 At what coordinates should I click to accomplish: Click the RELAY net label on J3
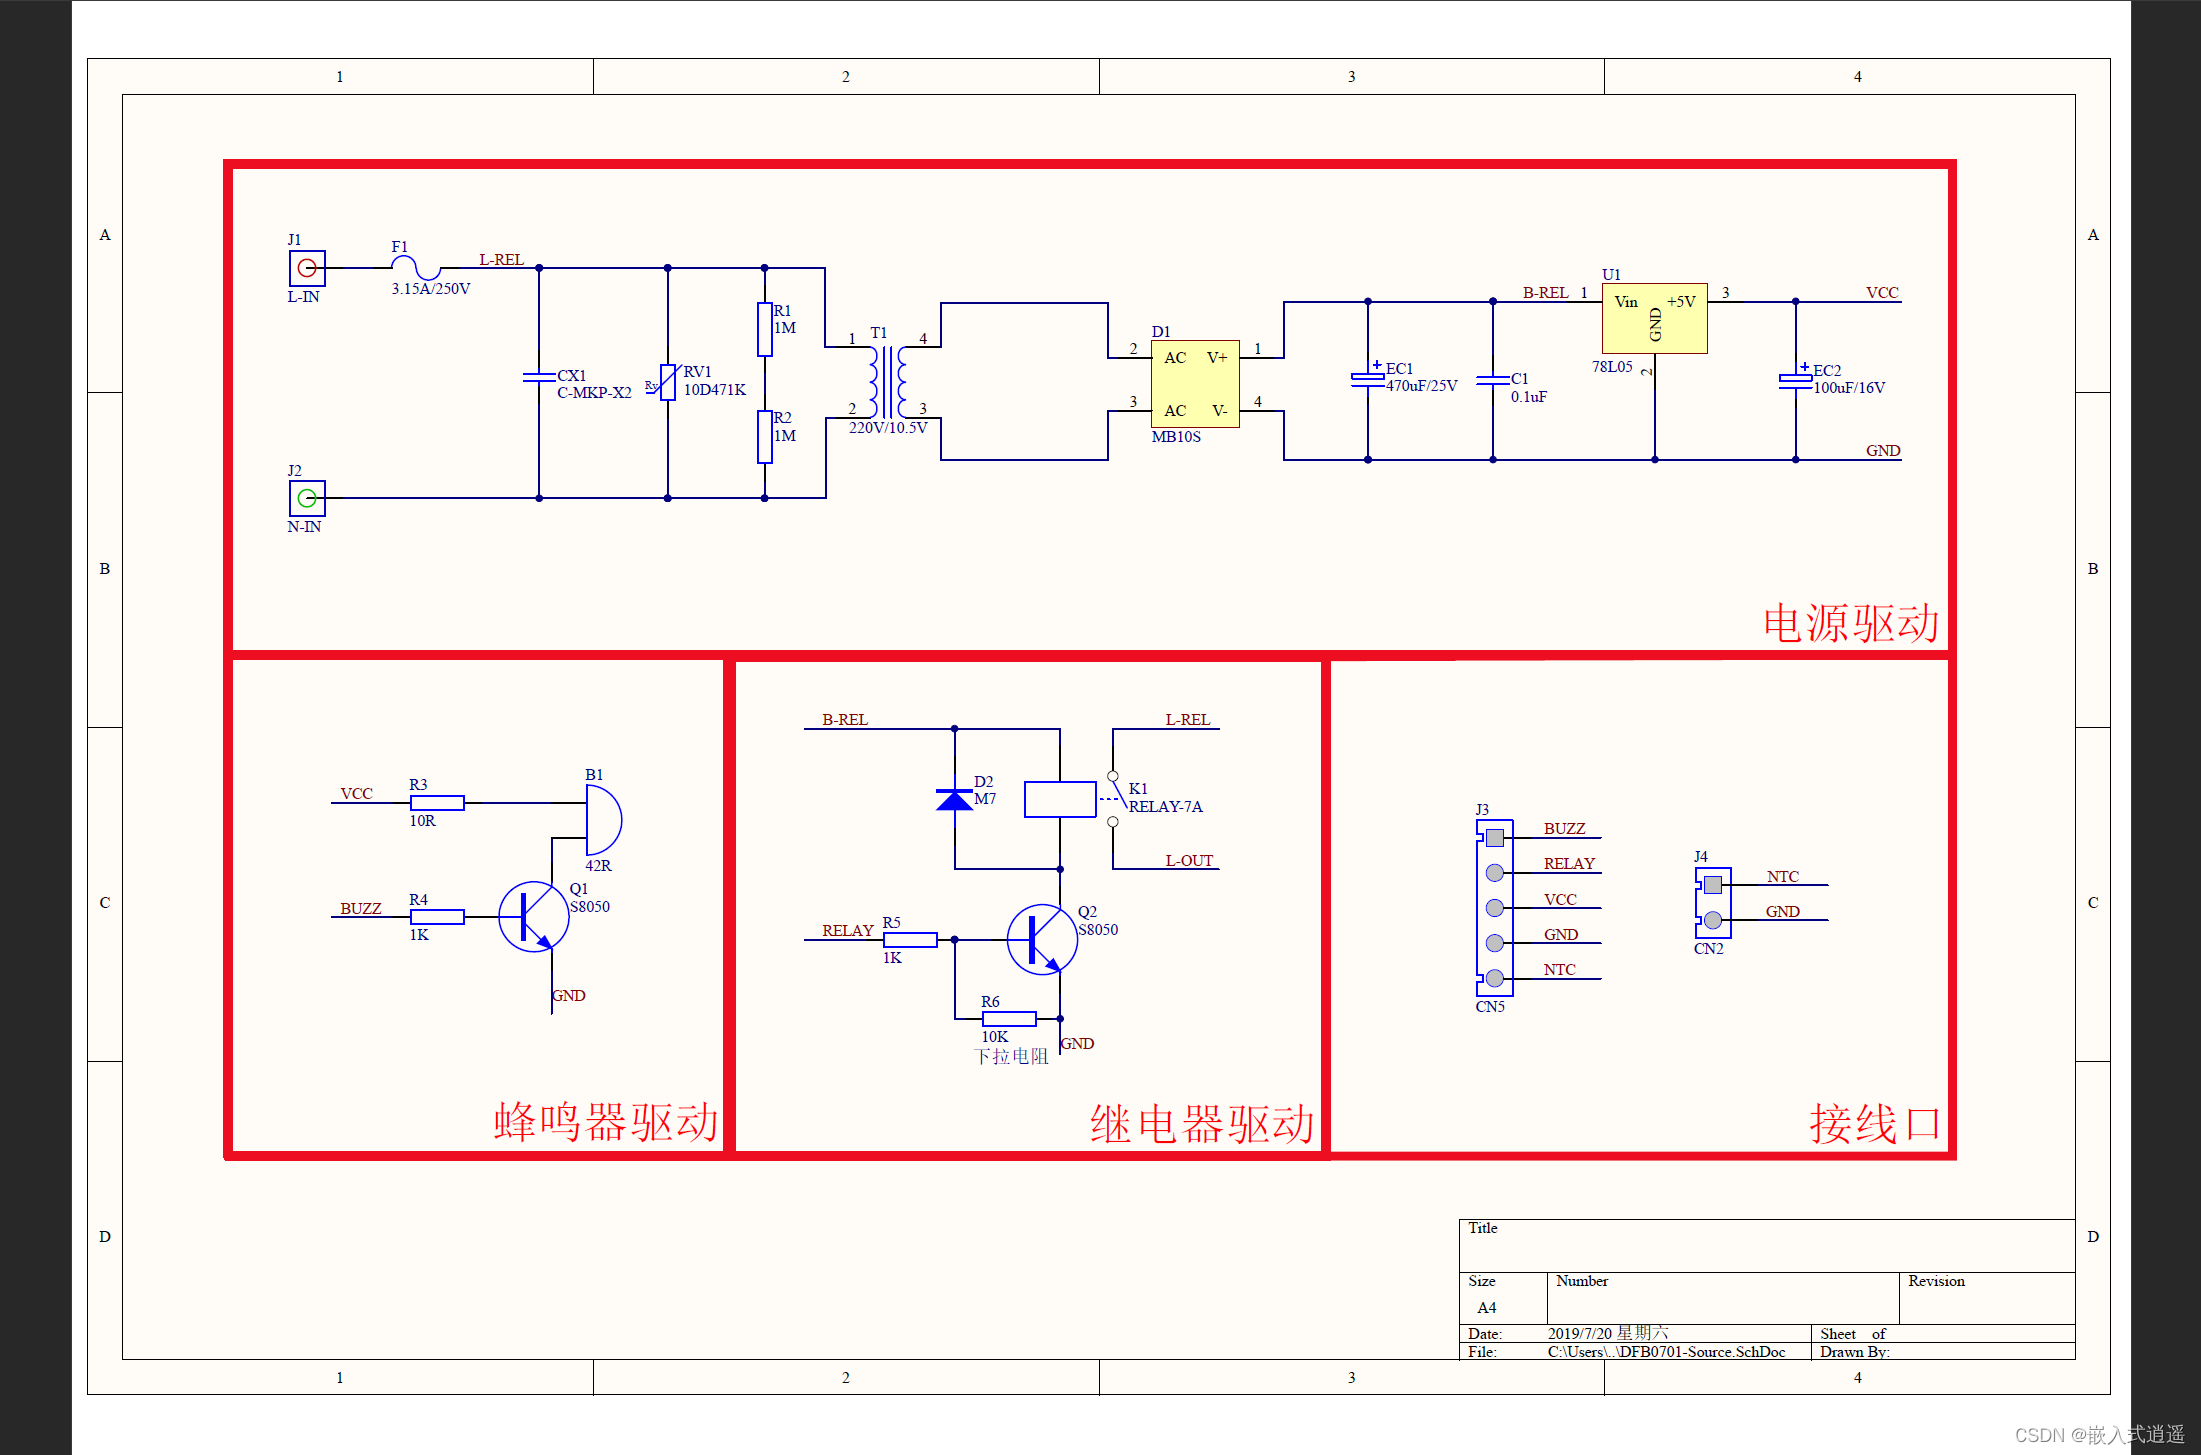(x=1569, y=864)
